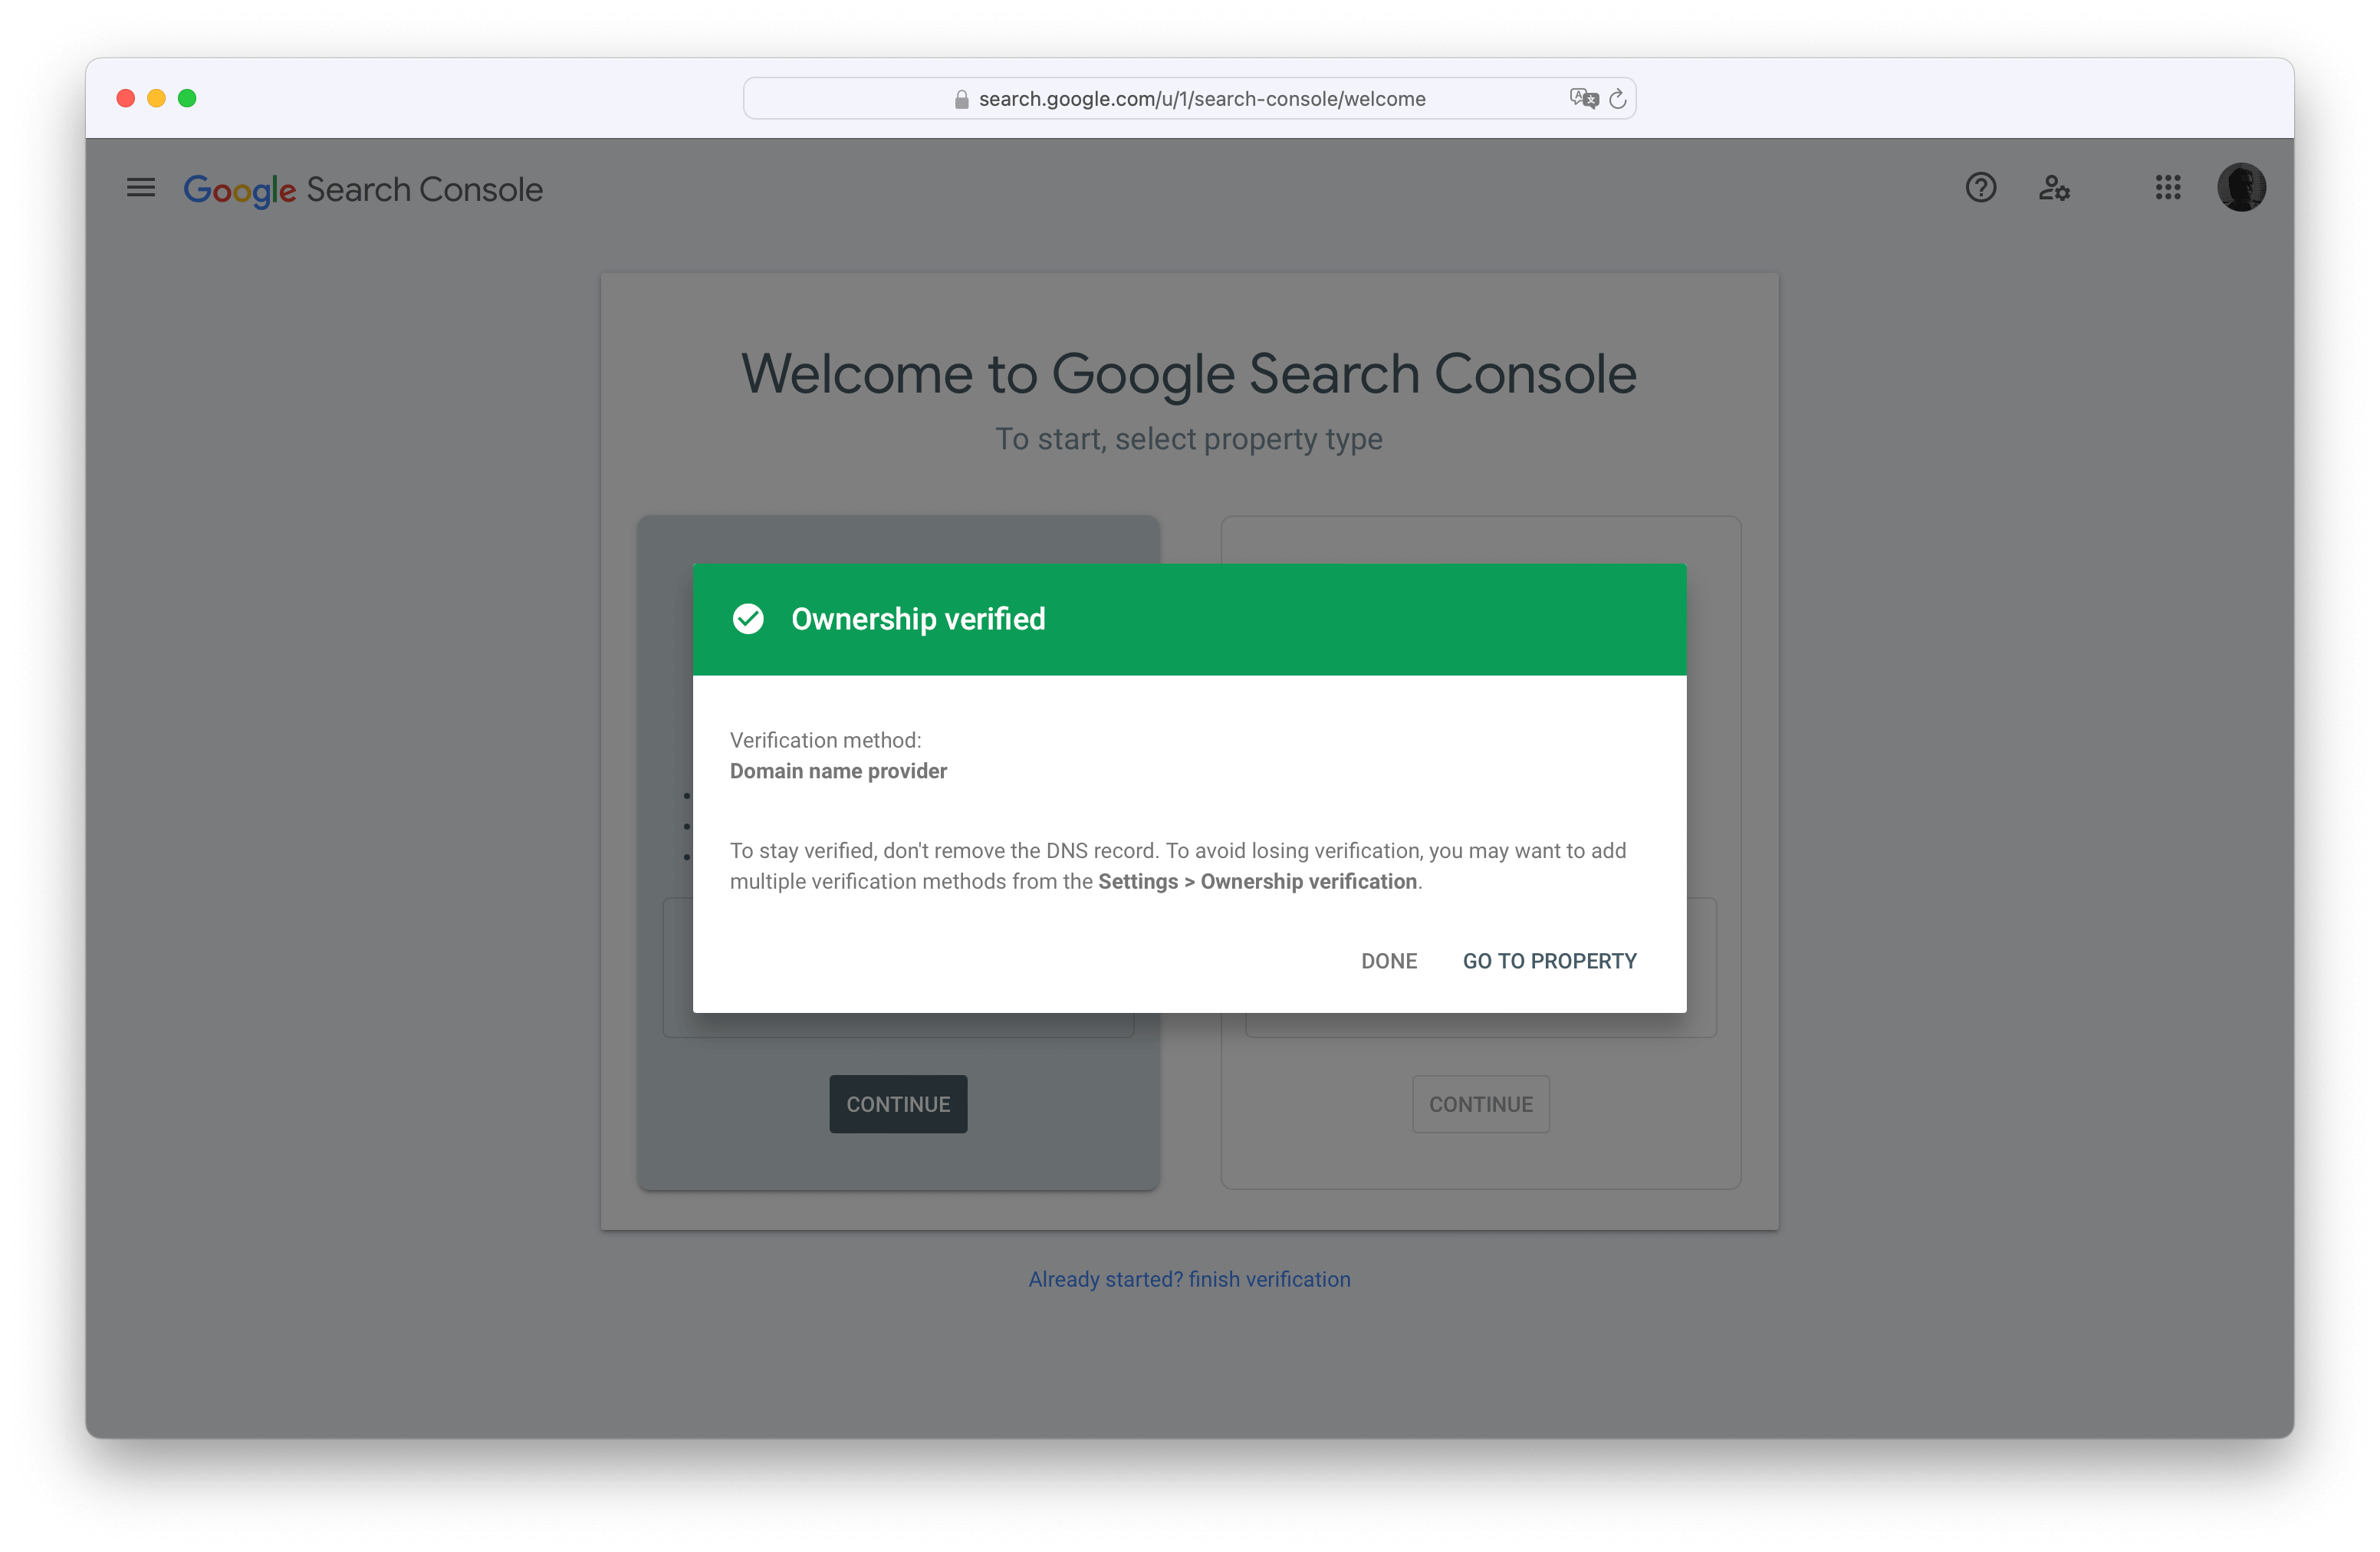This screenshot has width=2380, height=1552.
Task: Click the dark CONTINUE button for Domain
Action: (898, 1104)
